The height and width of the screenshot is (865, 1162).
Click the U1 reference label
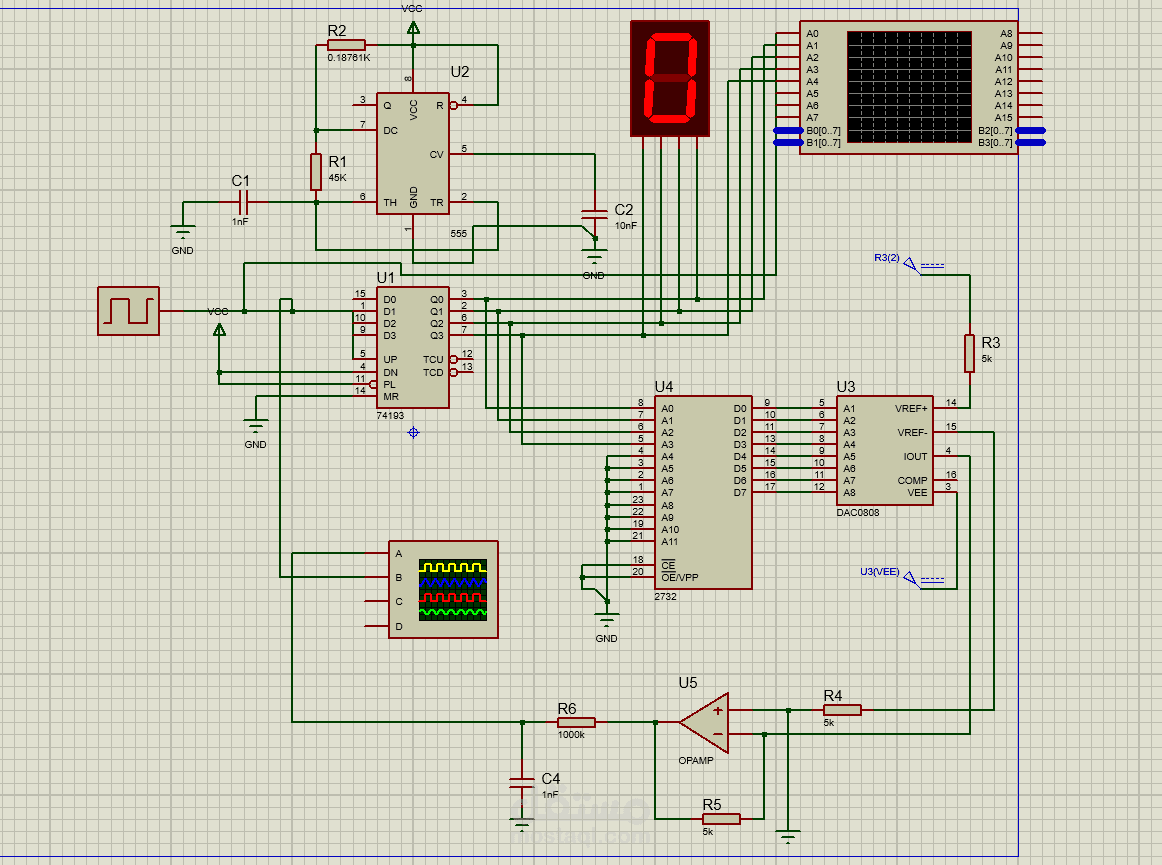pos(385,277)
